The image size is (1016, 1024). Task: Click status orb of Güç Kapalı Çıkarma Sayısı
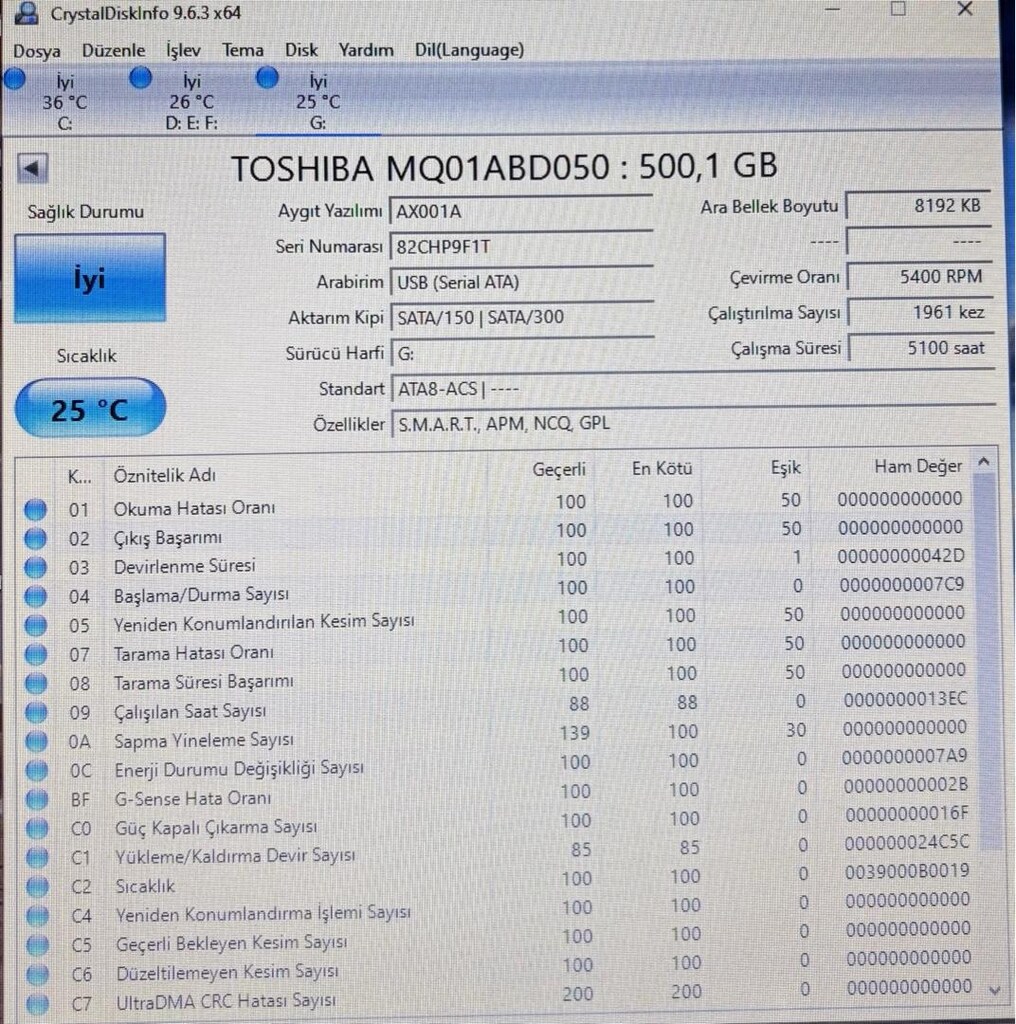coord(37,829)
